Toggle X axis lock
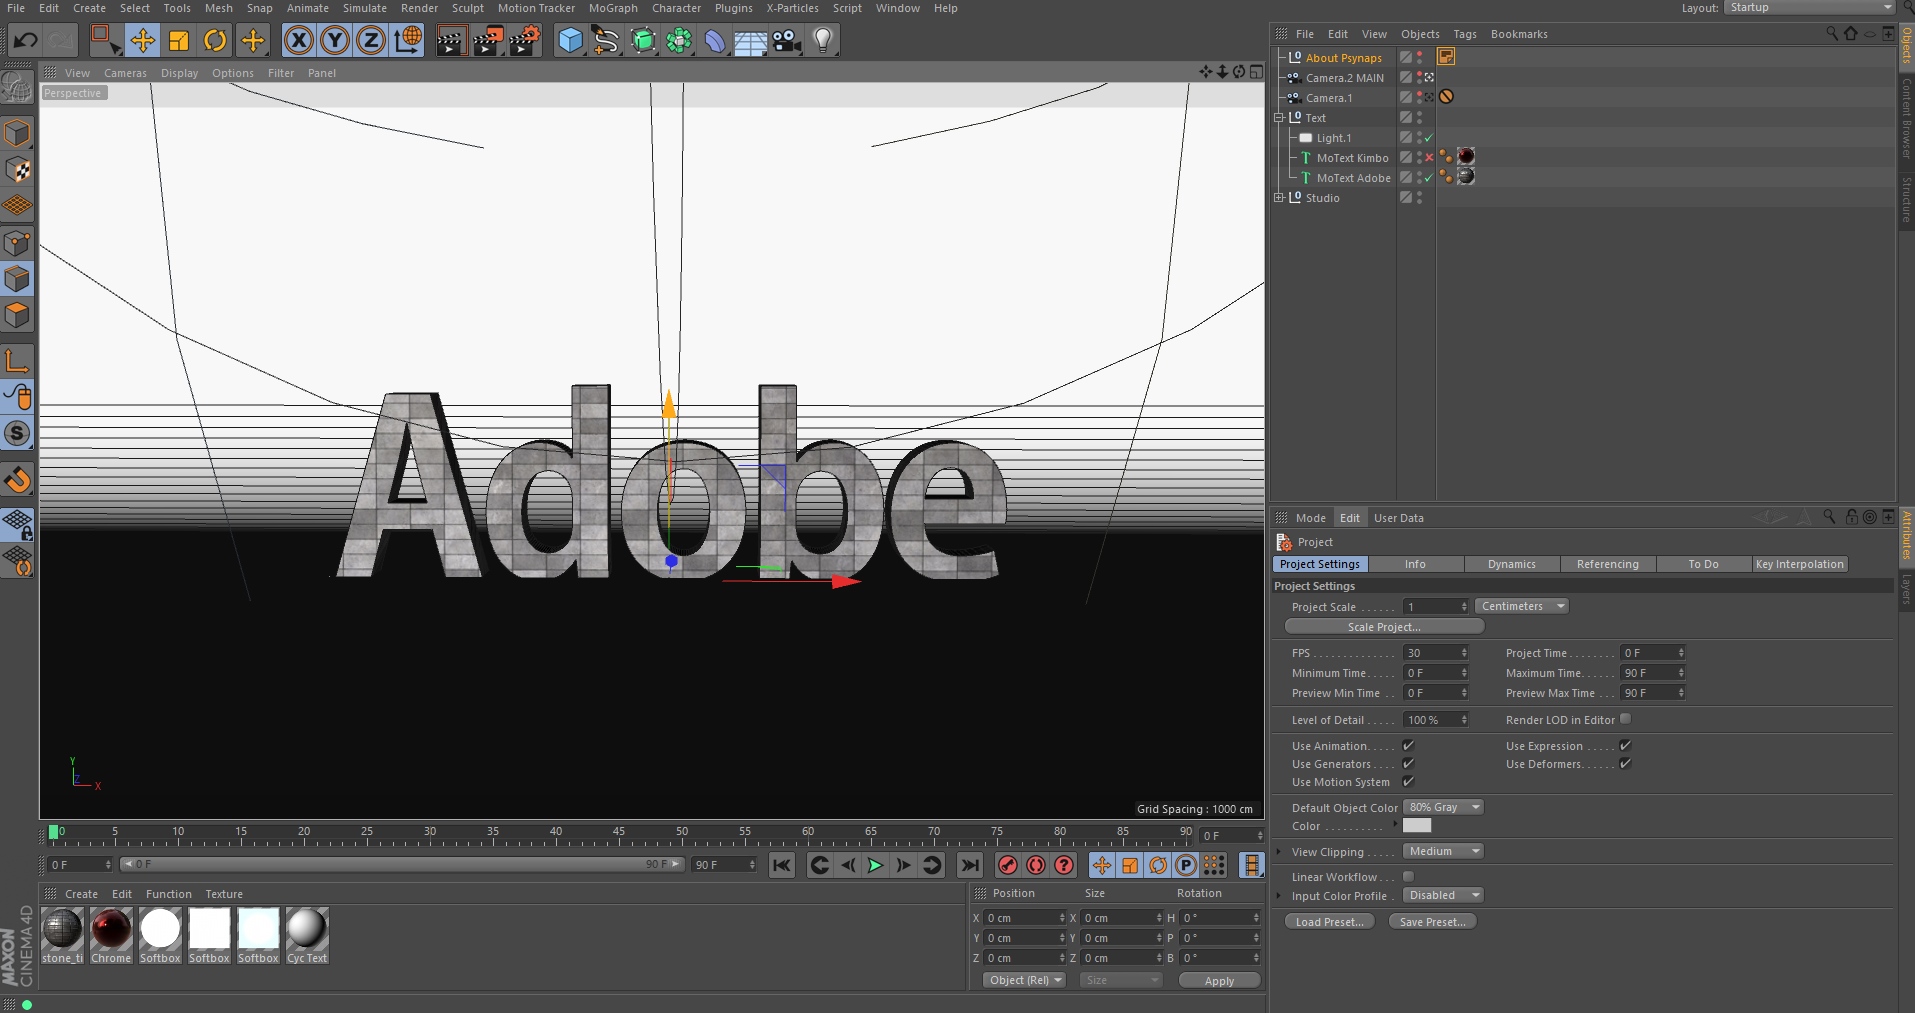 pos(298,41)
